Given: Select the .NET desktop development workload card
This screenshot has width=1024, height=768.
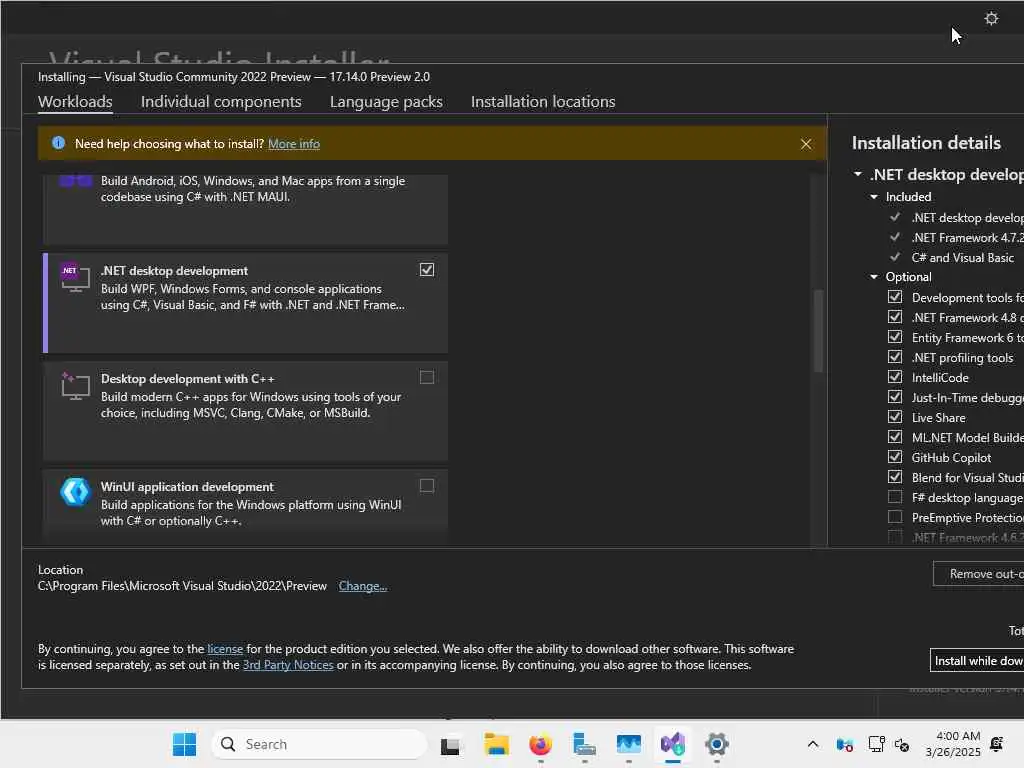Looking at the screenshot, I should (246, 303).
